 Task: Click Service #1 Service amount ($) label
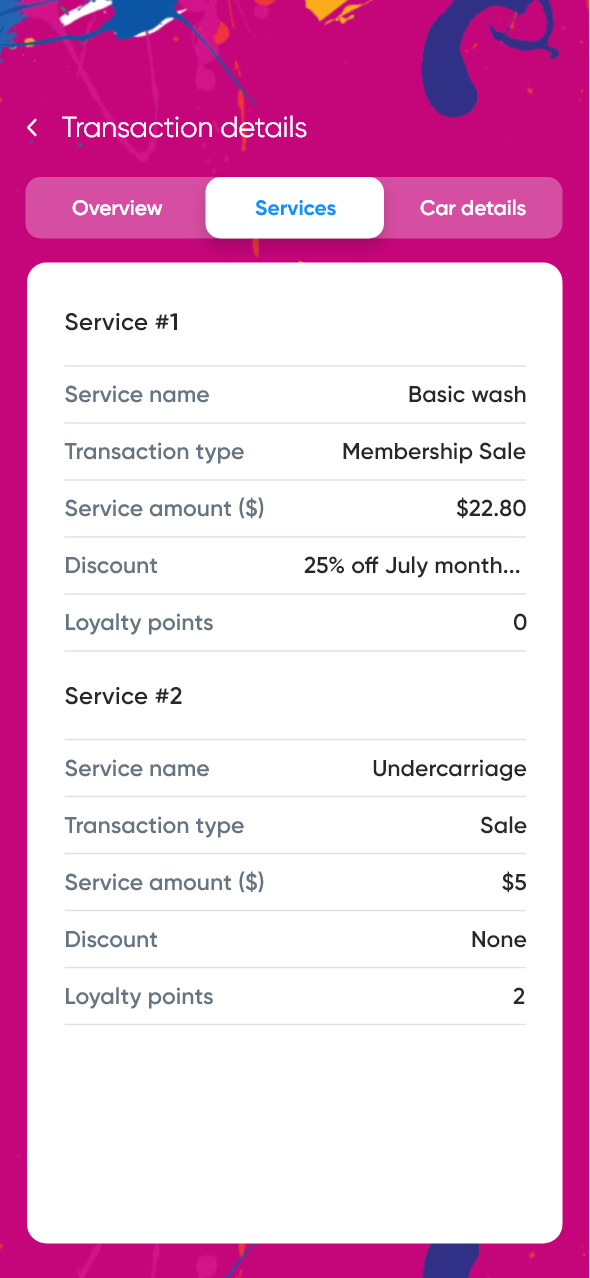[164, 508]
